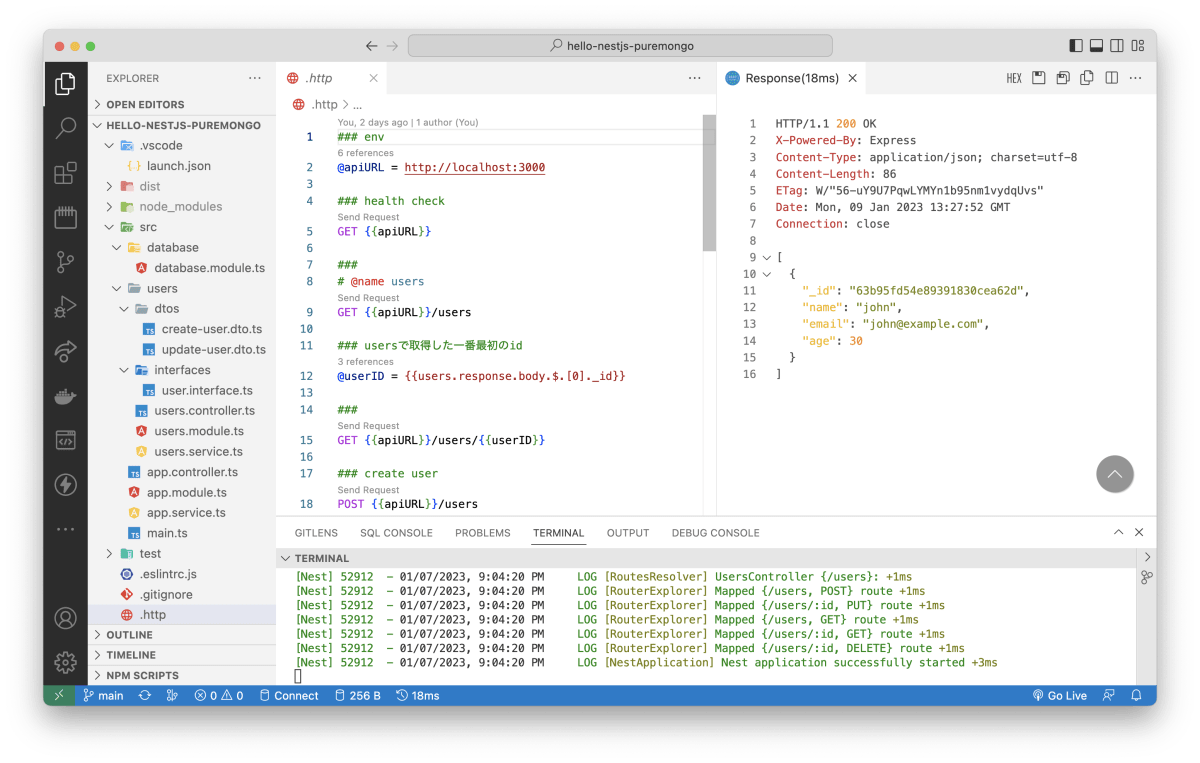Viewport: 1200px width, 763px height.
Task: Switch to the GITLENS panel tab
Action: (x=316, y=533)
